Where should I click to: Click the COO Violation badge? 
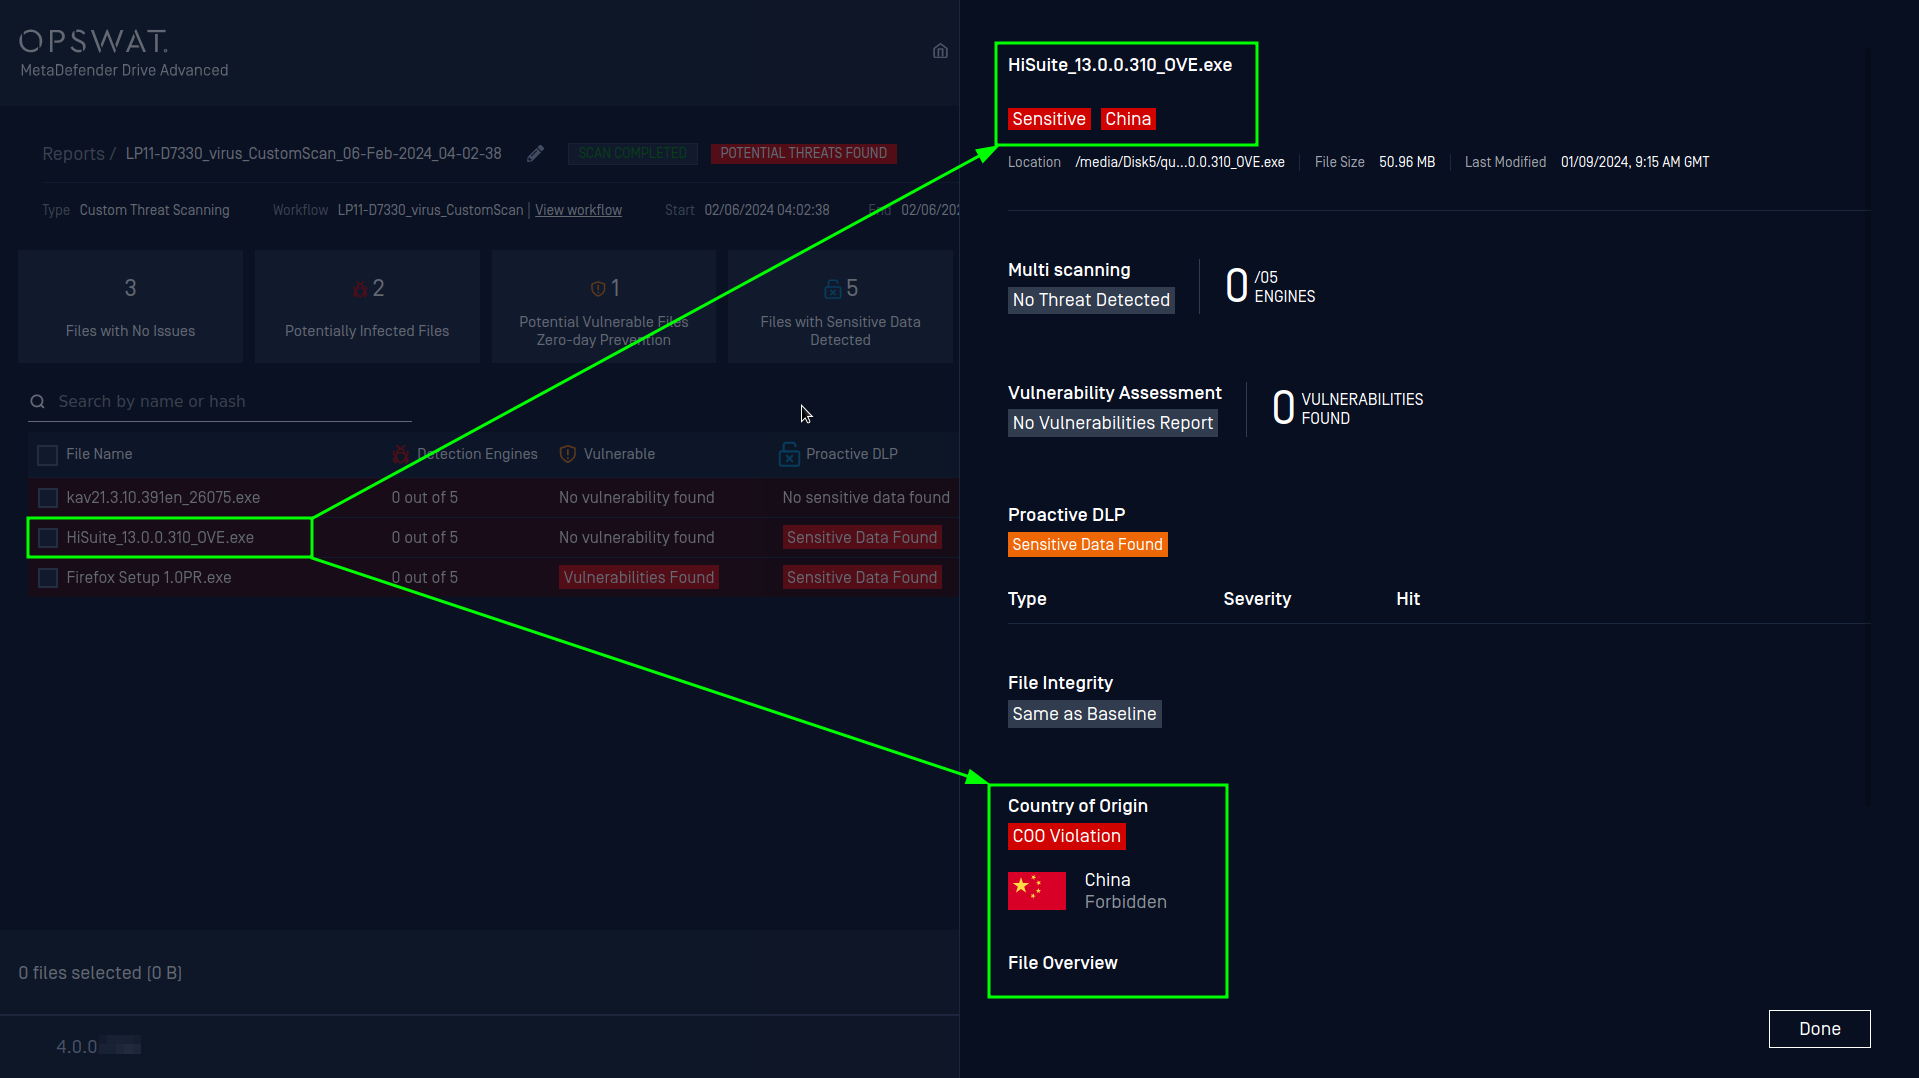[x=1066, y=836]
